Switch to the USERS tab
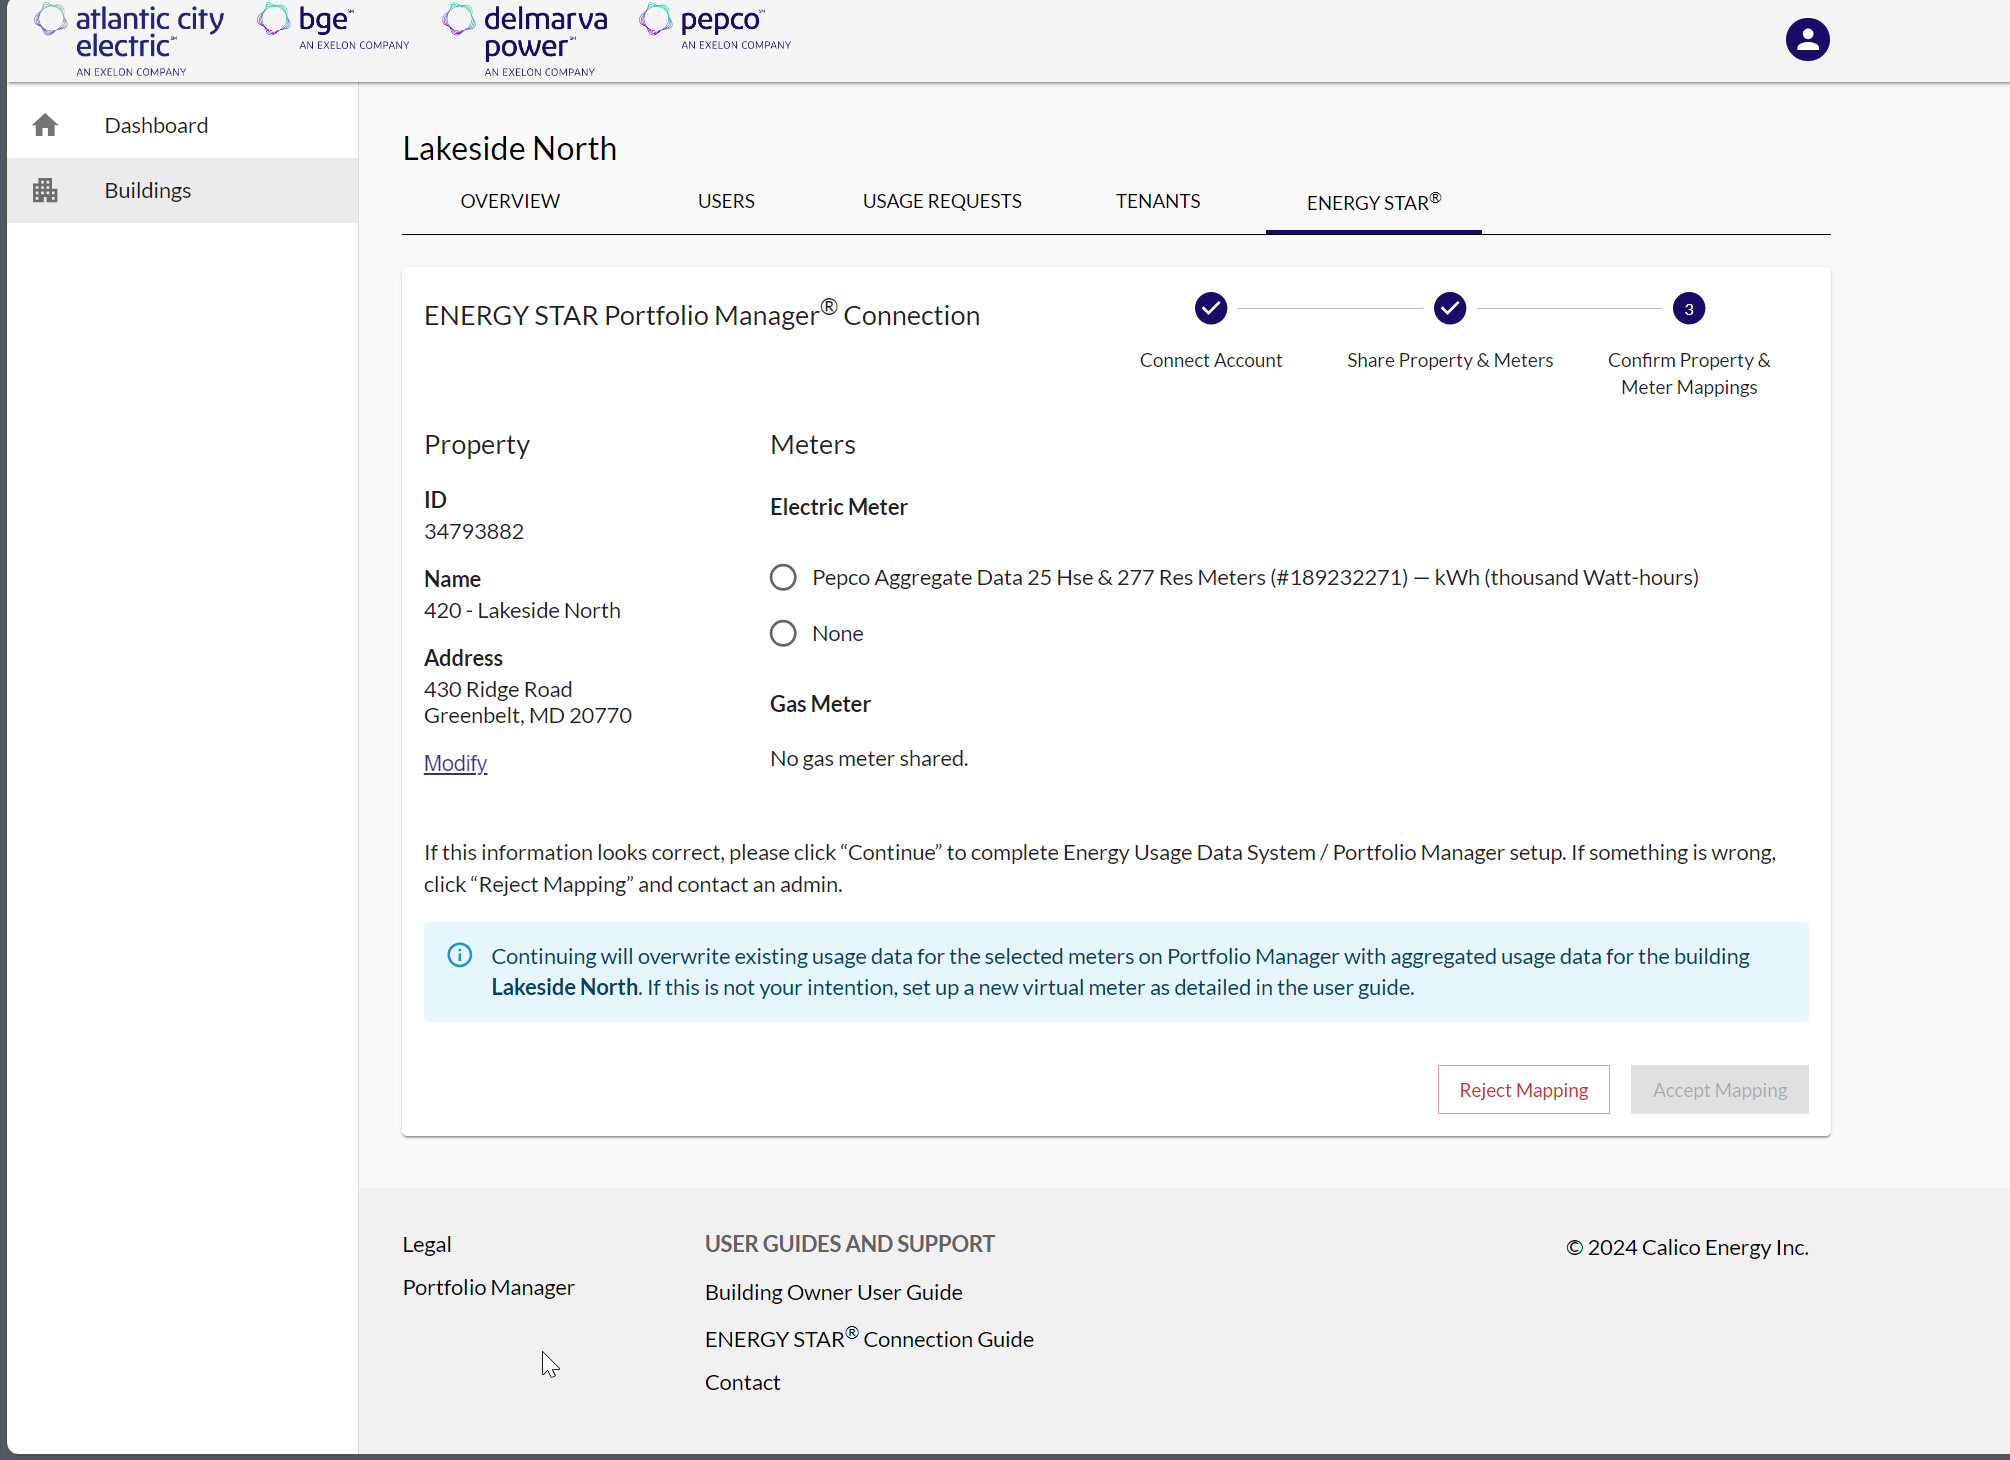This screenshot has height=1460, width=2010. [726, 201]
